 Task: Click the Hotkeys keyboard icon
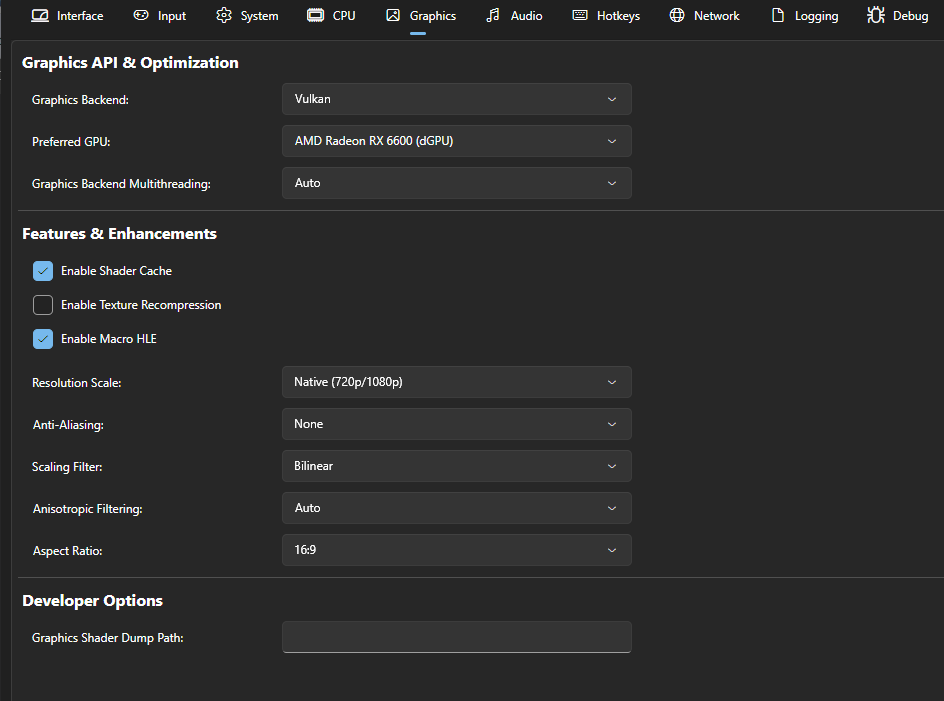click(580, 15)
